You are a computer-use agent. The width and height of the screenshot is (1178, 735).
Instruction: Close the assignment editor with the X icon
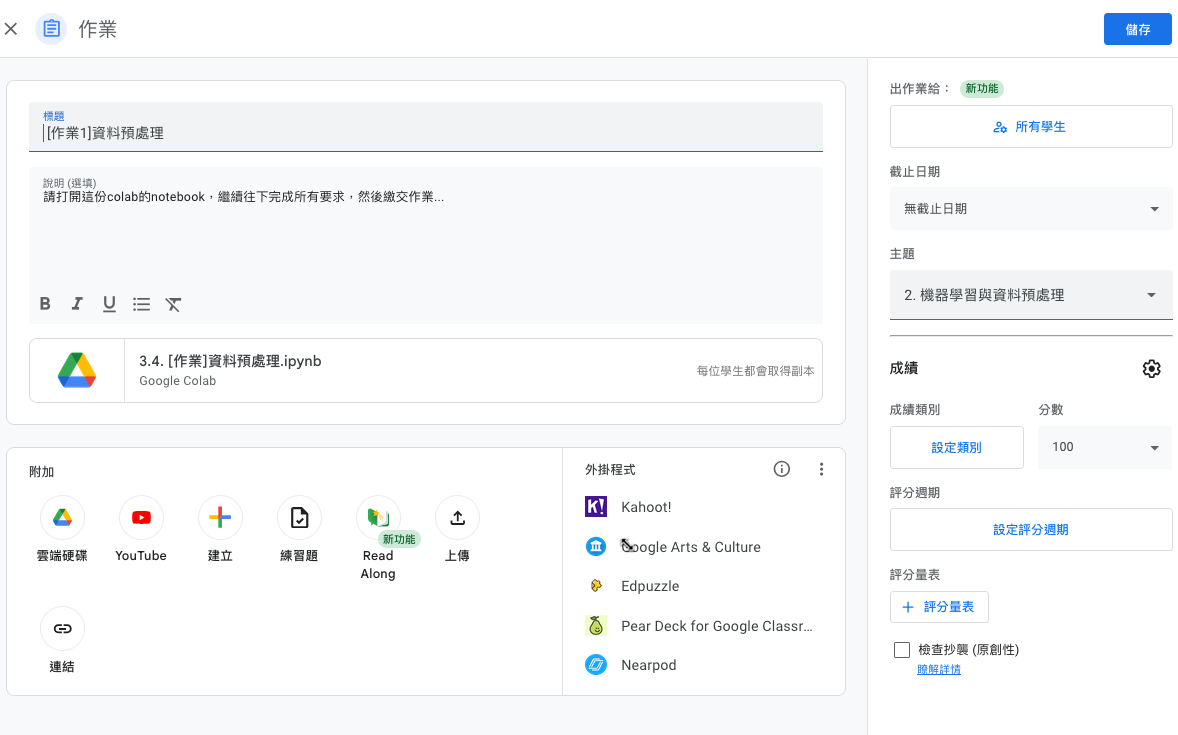(x=11, y=29)
